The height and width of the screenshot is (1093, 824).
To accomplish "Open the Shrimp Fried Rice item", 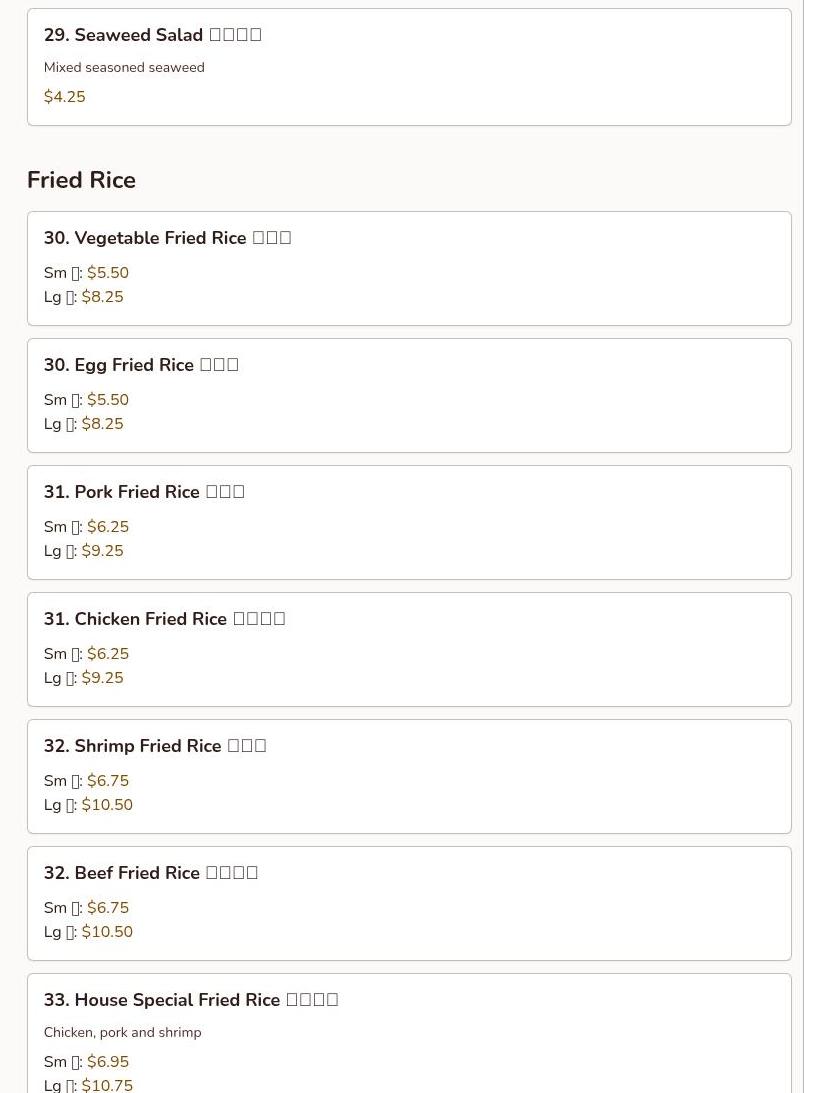I will click(x=155, y=746).
